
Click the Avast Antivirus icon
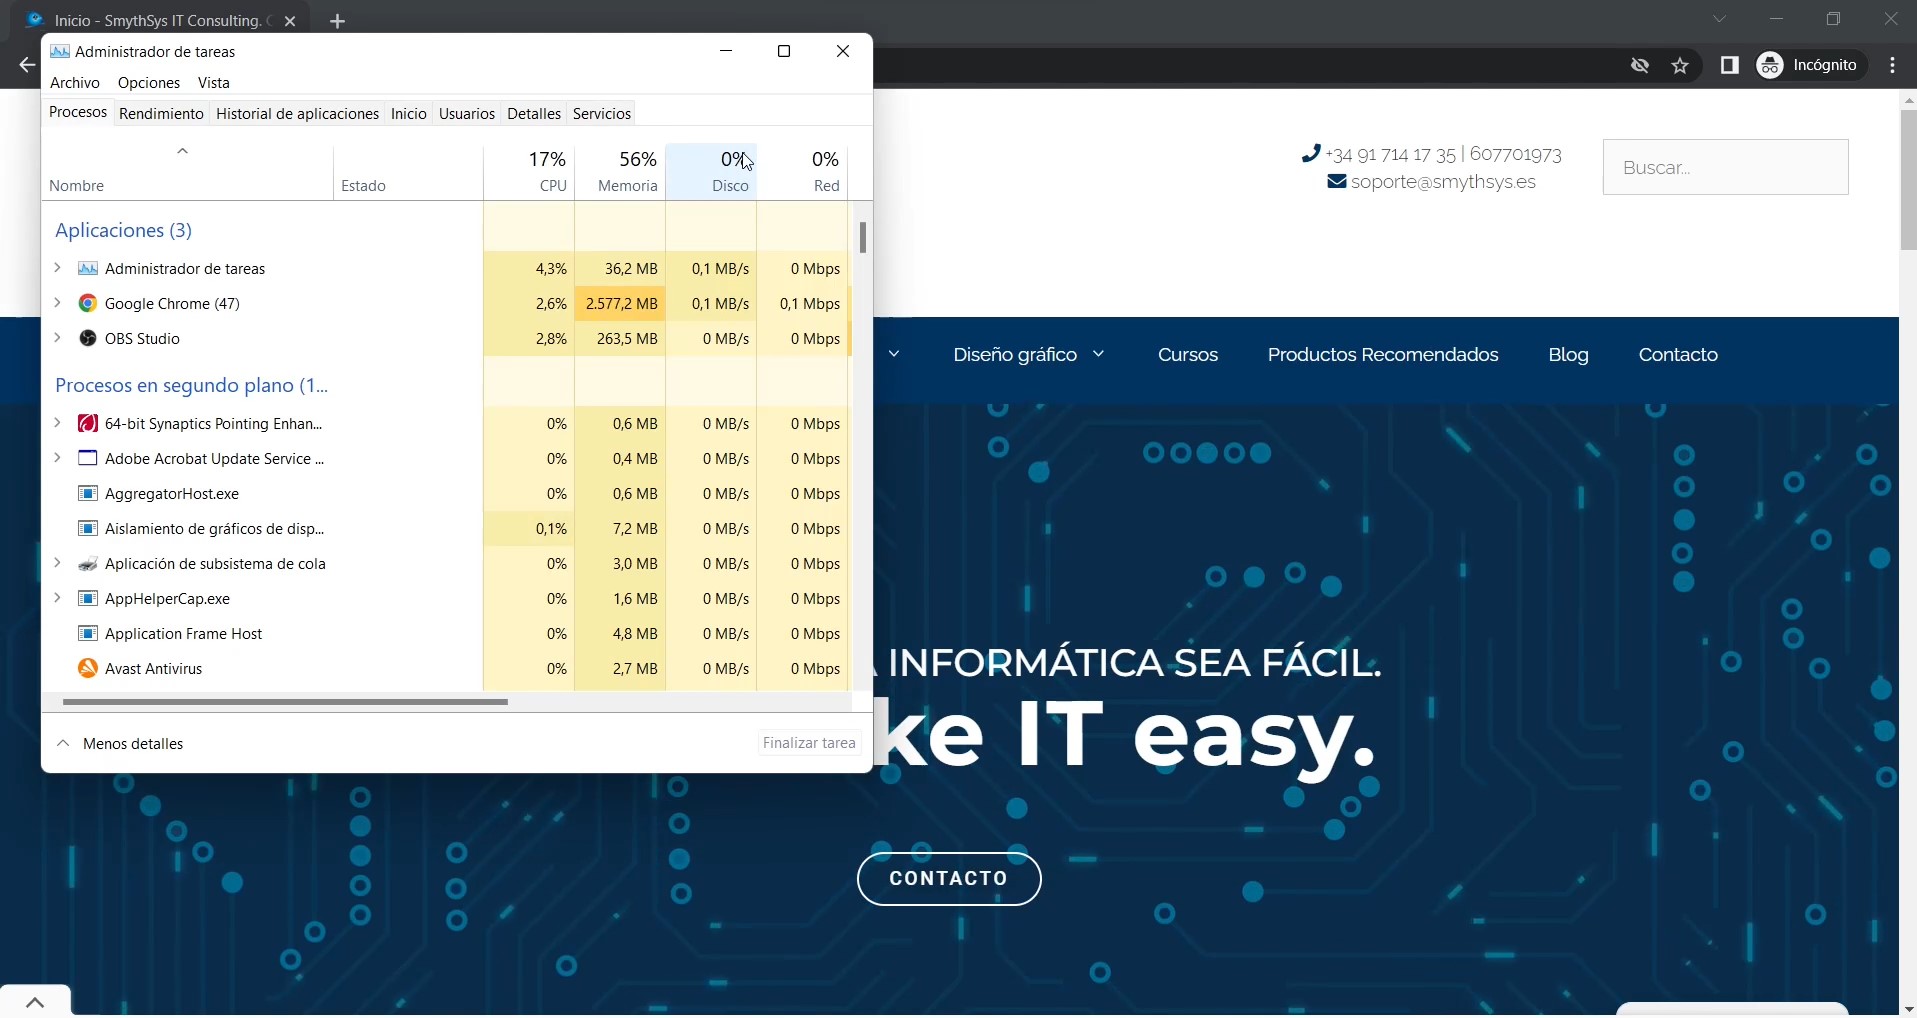click(88, 669)
